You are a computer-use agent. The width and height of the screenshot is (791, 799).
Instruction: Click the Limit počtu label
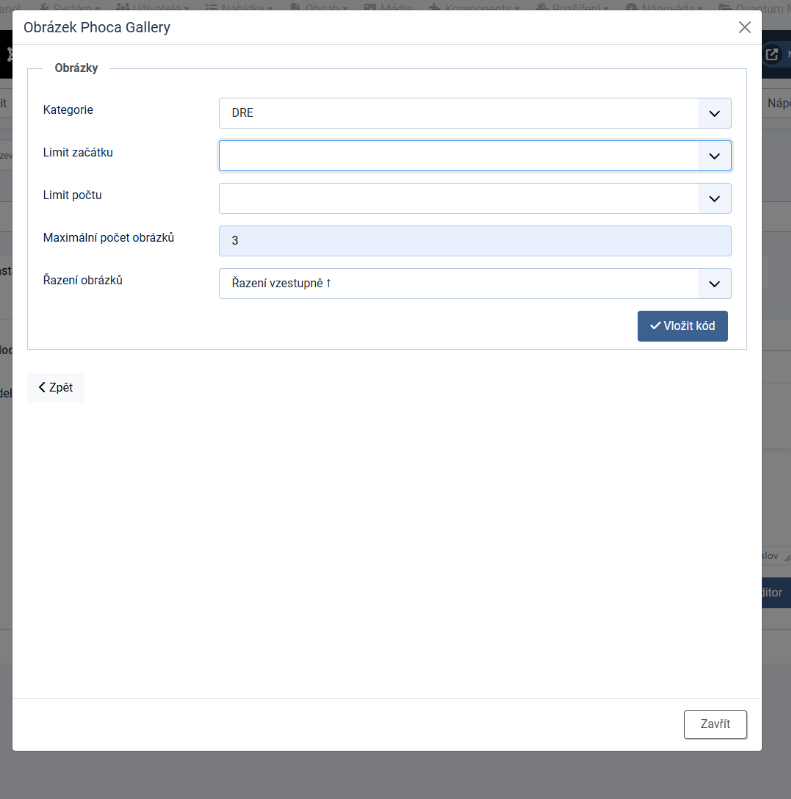coord(72,195)
